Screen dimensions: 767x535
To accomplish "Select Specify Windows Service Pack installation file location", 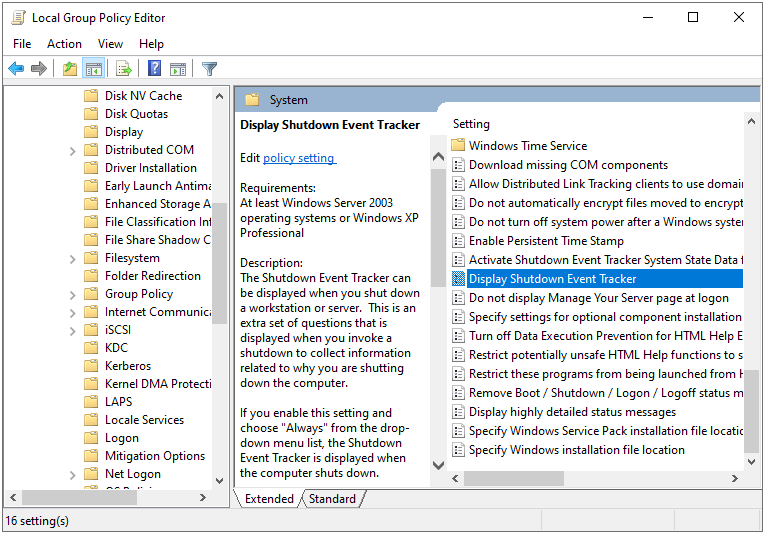I will pyautogui.click(x=606, y=431).
